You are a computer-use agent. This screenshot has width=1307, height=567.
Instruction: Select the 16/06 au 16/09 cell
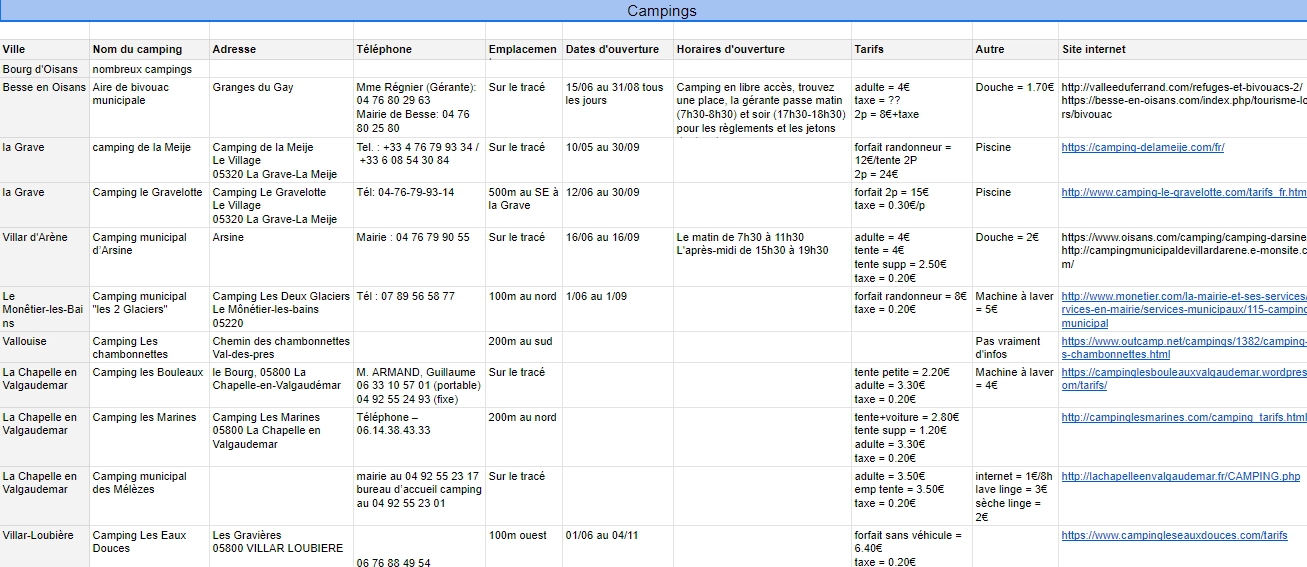617,257
